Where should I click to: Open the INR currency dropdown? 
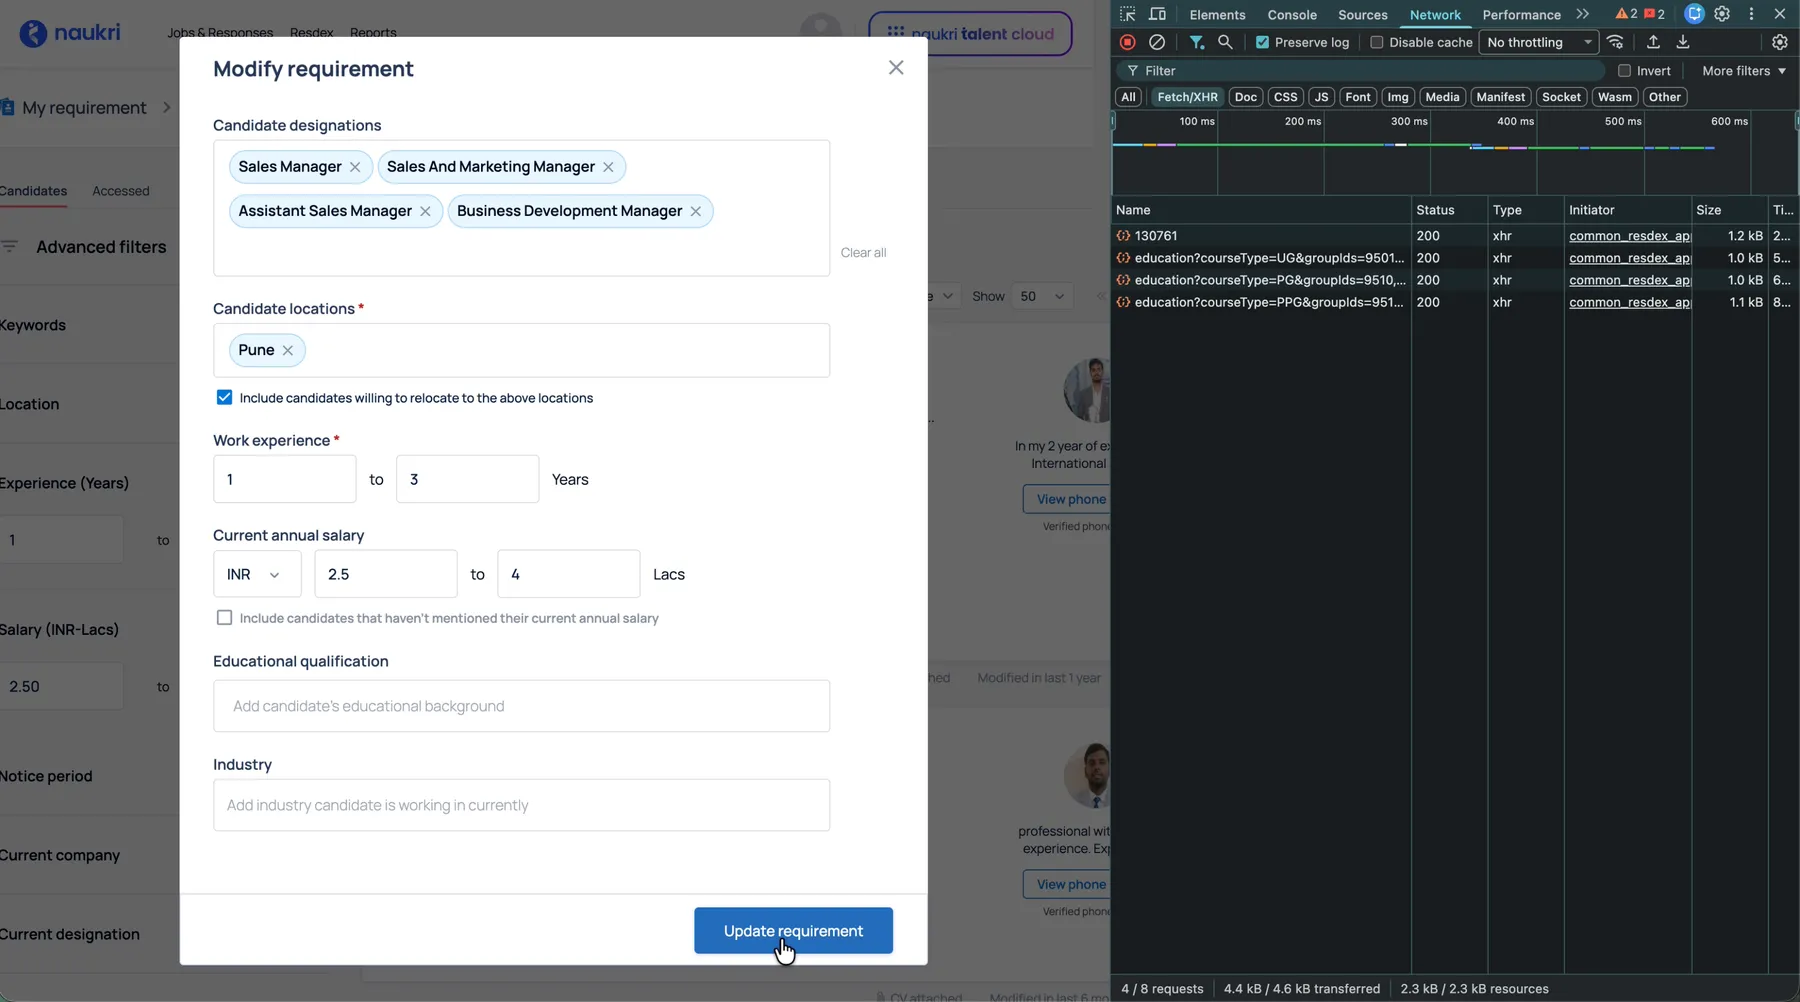coord(256,574)
